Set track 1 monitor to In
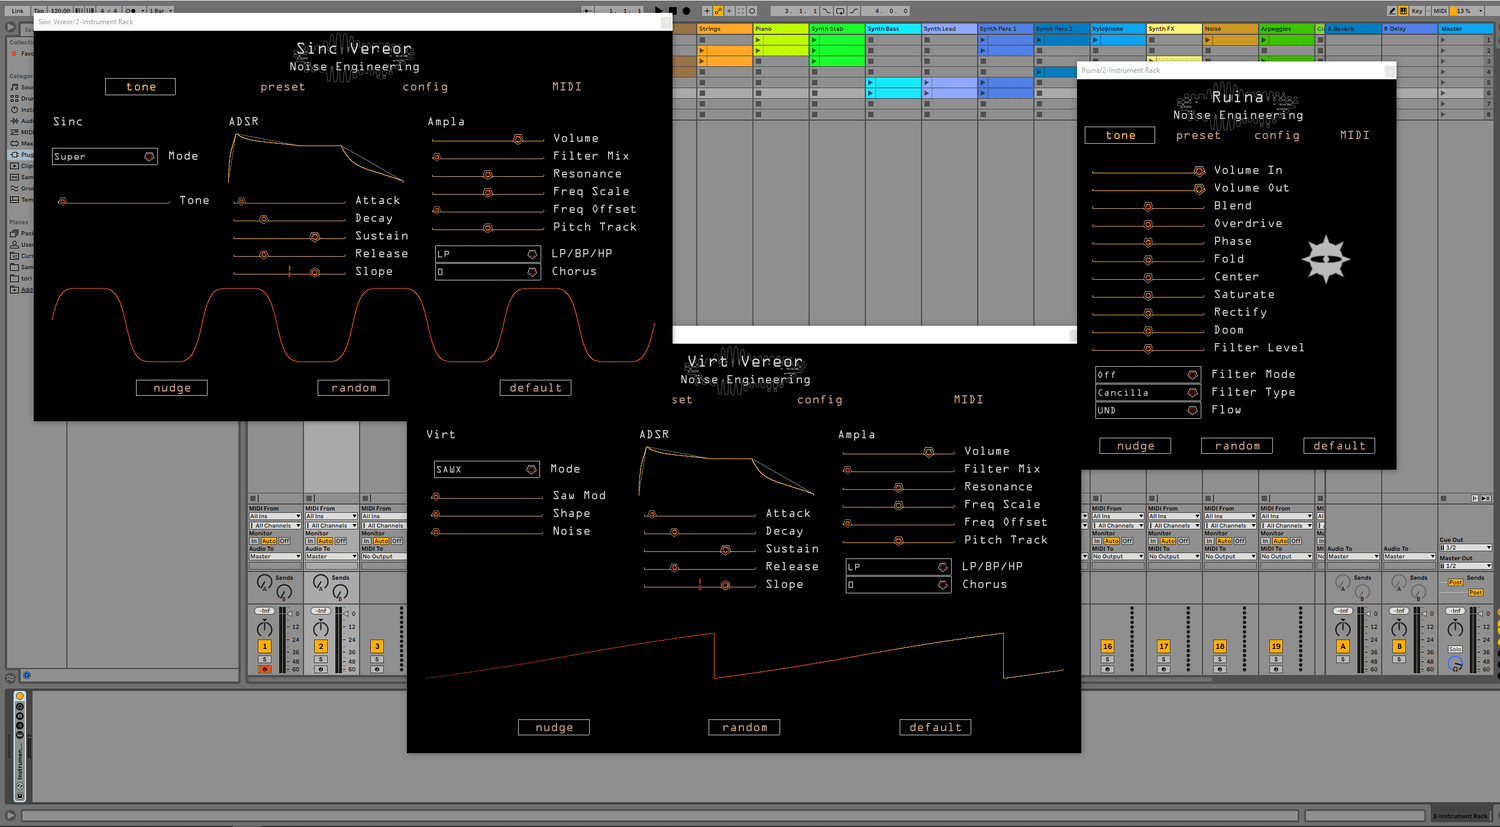The width and height of the screenshot is (1500, 827). [254, 541]
